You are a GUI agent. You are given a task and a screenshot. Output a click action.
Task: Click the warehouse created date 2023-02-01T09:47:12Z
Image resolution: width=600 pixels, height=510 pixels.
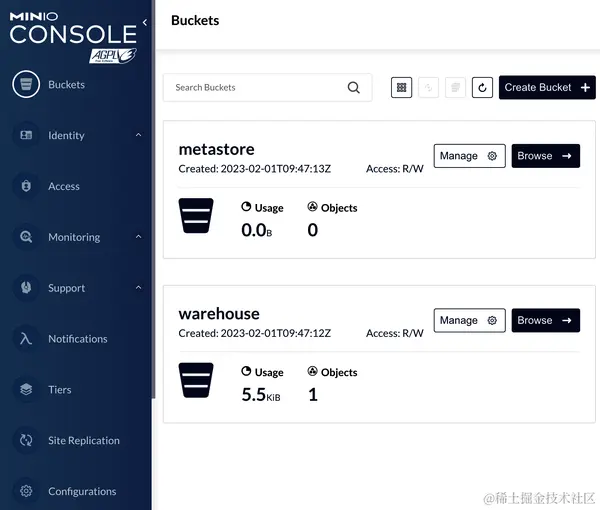tap(276, 333)
